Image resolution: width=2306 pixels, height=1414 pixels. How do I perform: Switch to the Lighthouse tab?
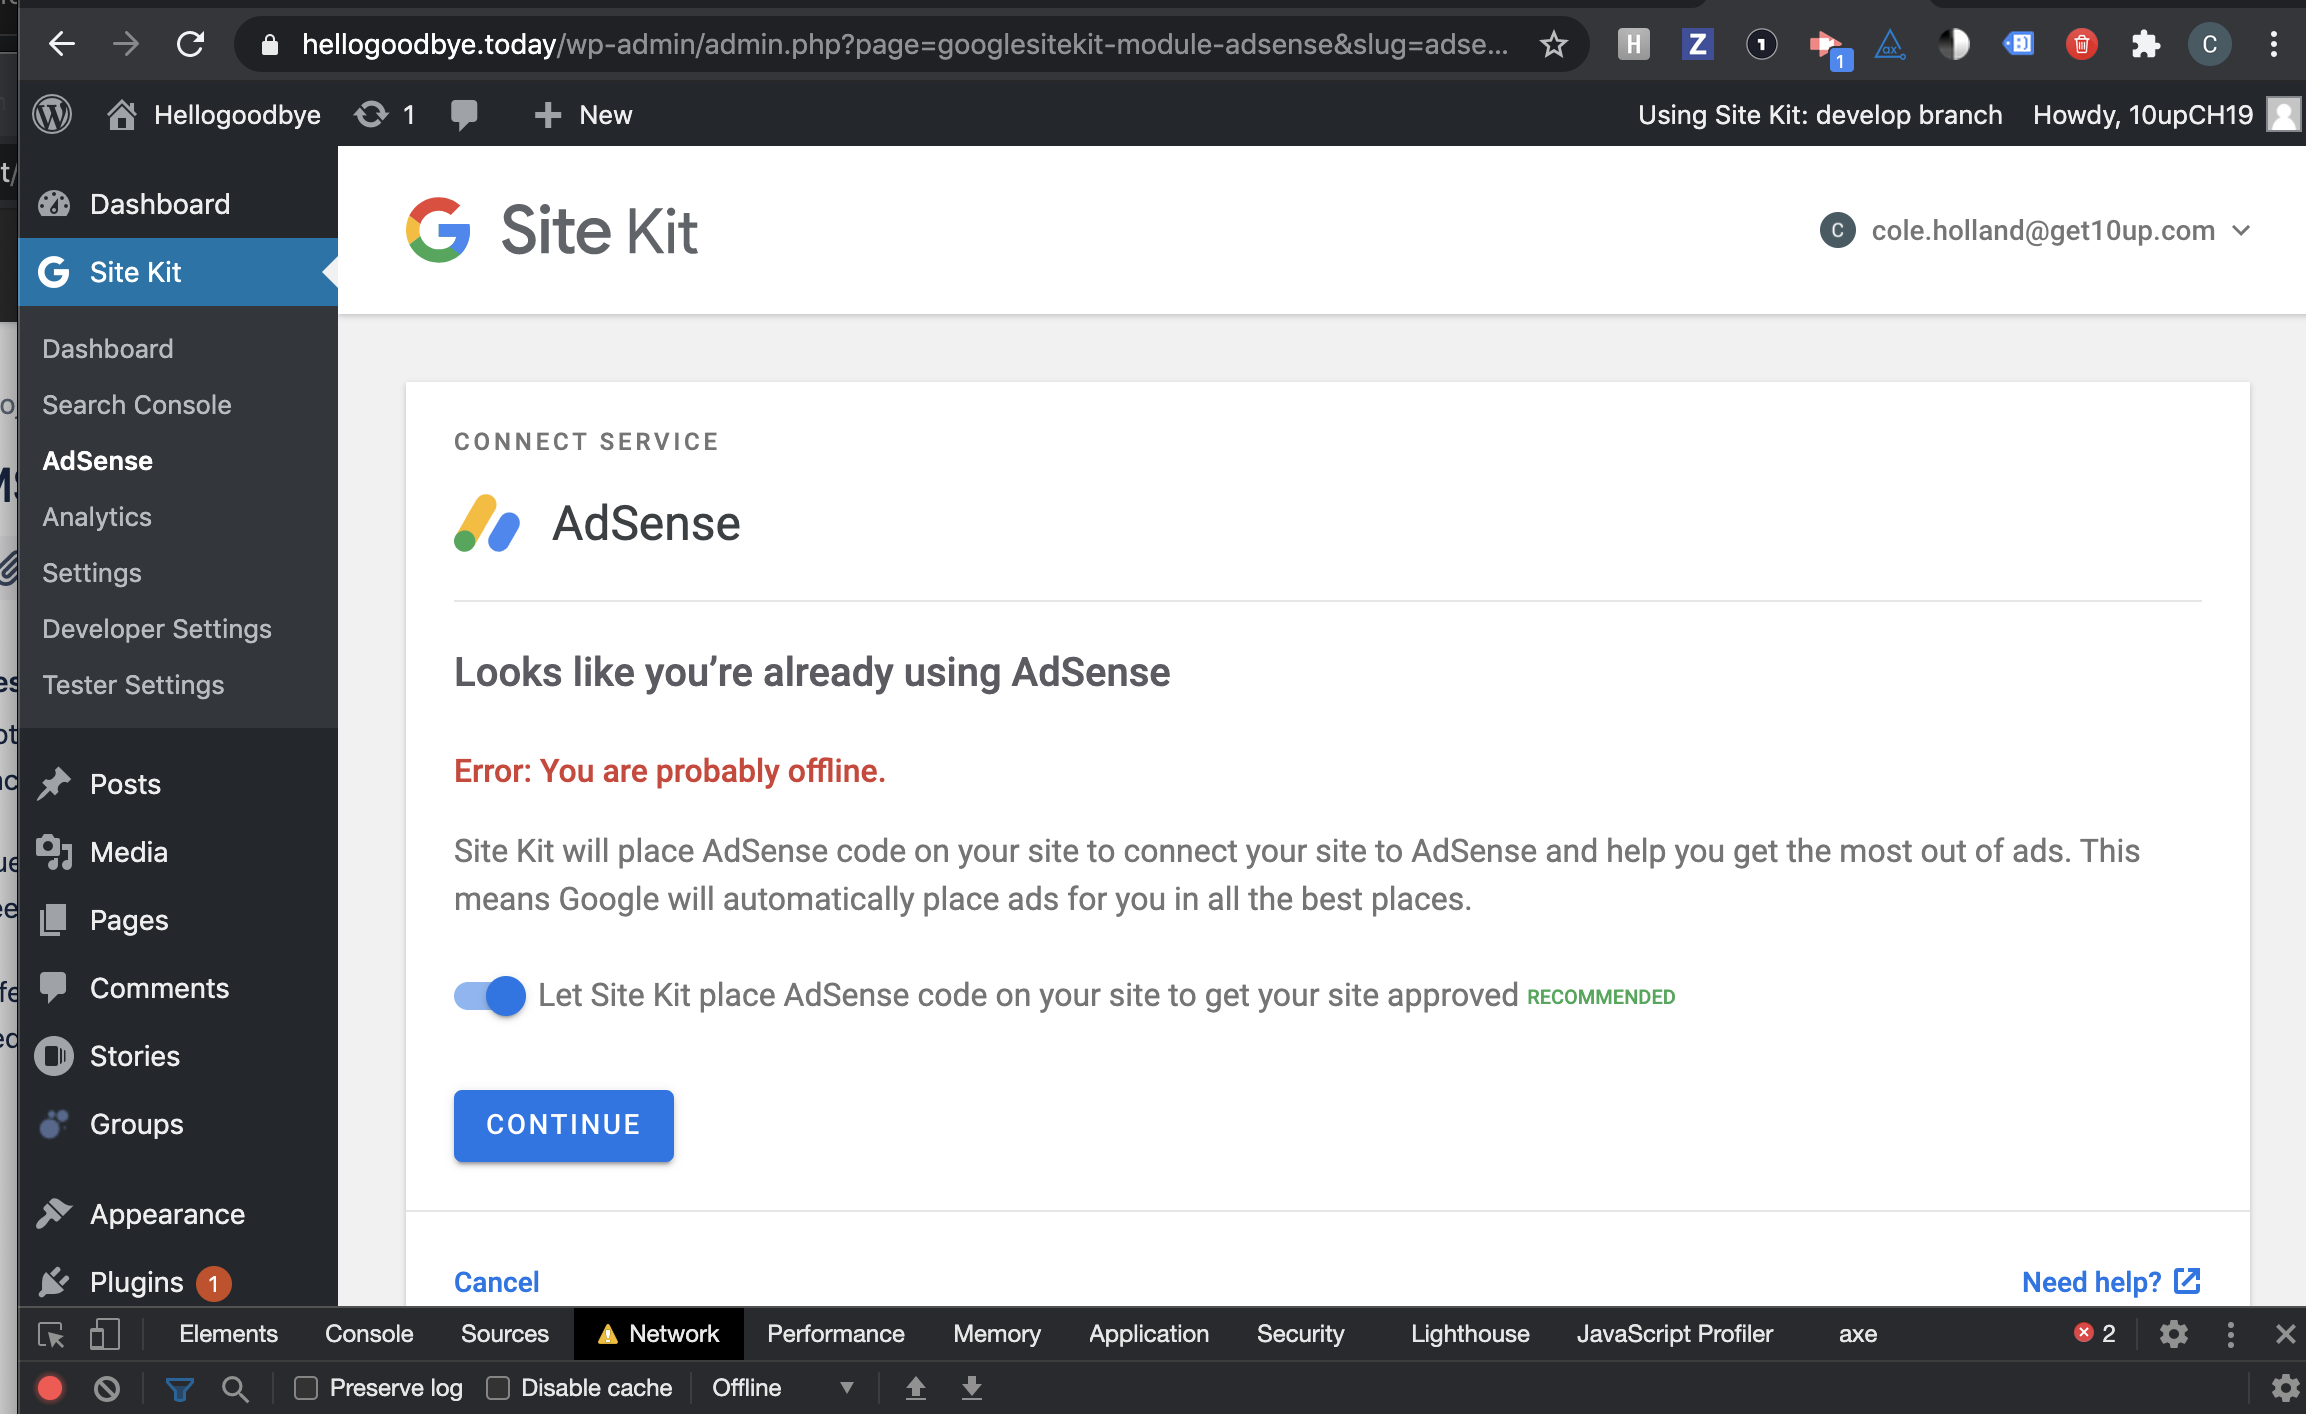(1470, 1334)
